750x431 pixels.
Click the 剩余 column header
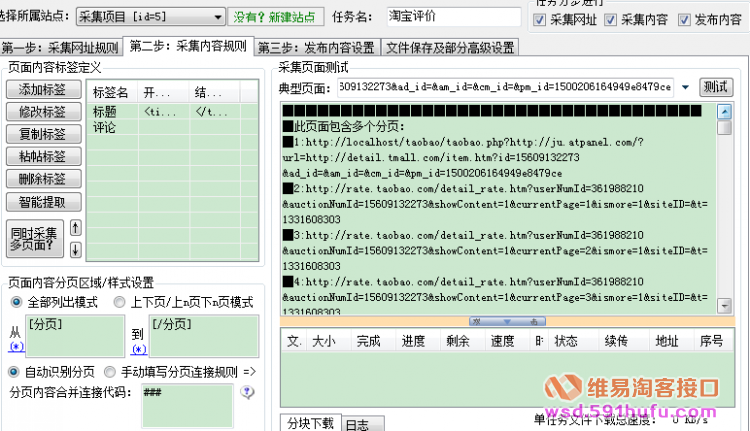coord(463,341)
